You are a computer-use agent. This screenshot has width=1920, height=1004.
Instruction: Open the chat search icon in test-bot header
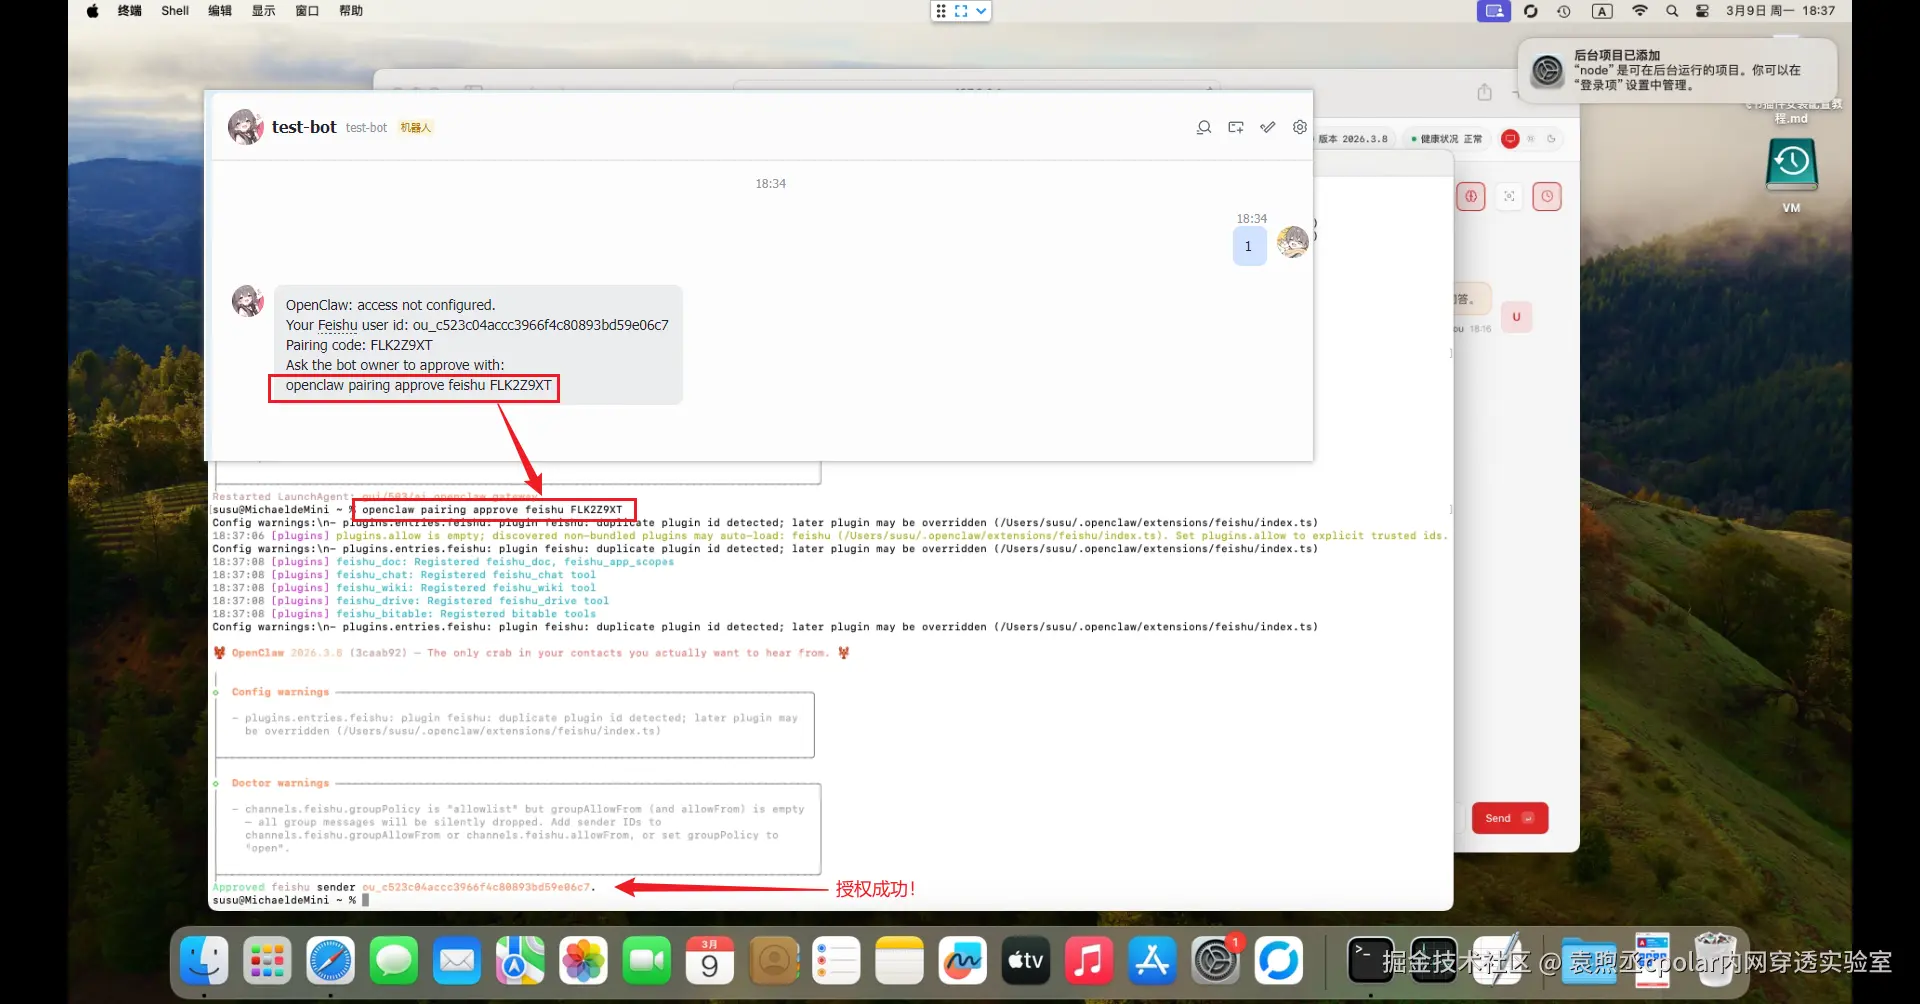(x=1204, y=127)
